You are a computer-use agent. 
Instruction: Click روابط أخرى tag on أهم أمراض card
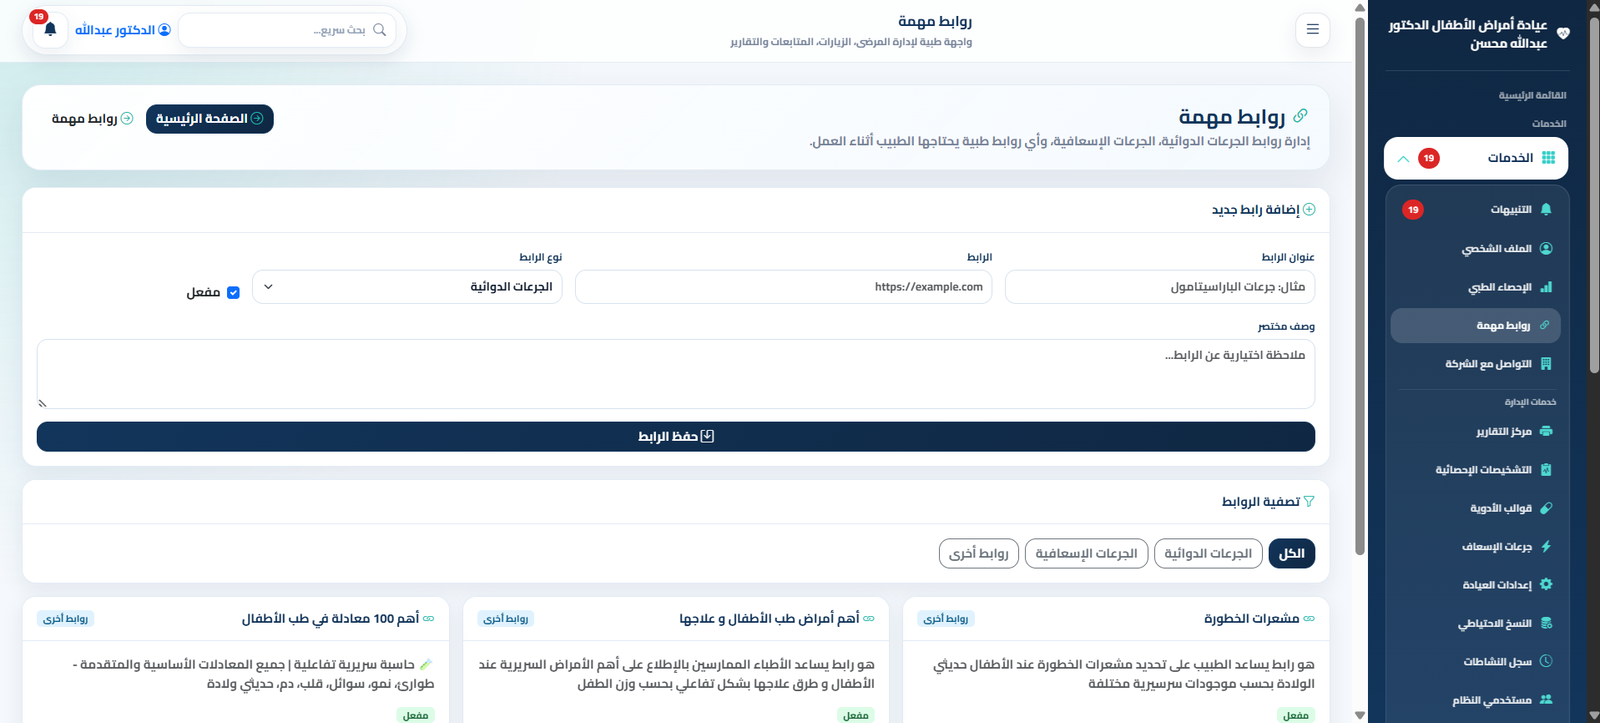(506, 619)
